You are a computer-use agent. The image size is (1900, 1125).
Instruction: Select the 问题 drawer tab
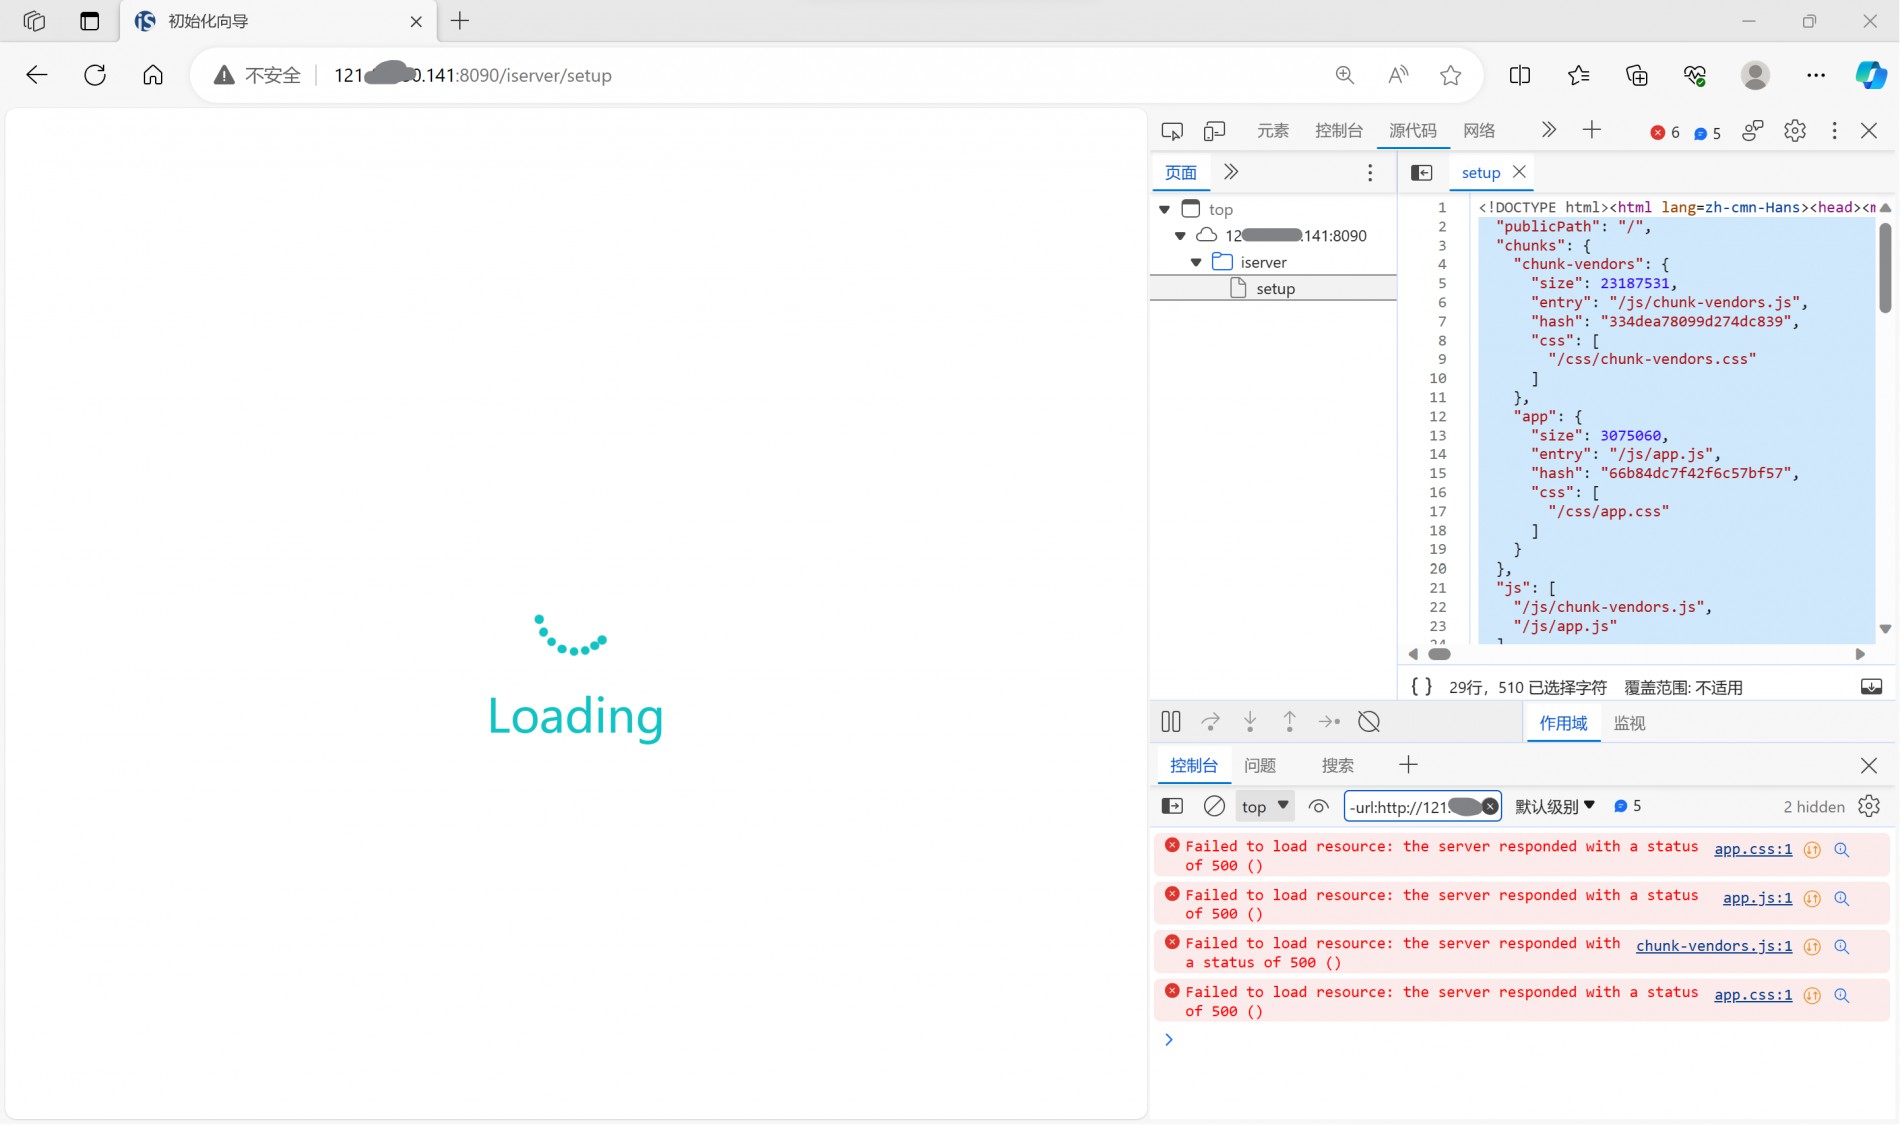pyautogui.click(x=1260, y=765)
